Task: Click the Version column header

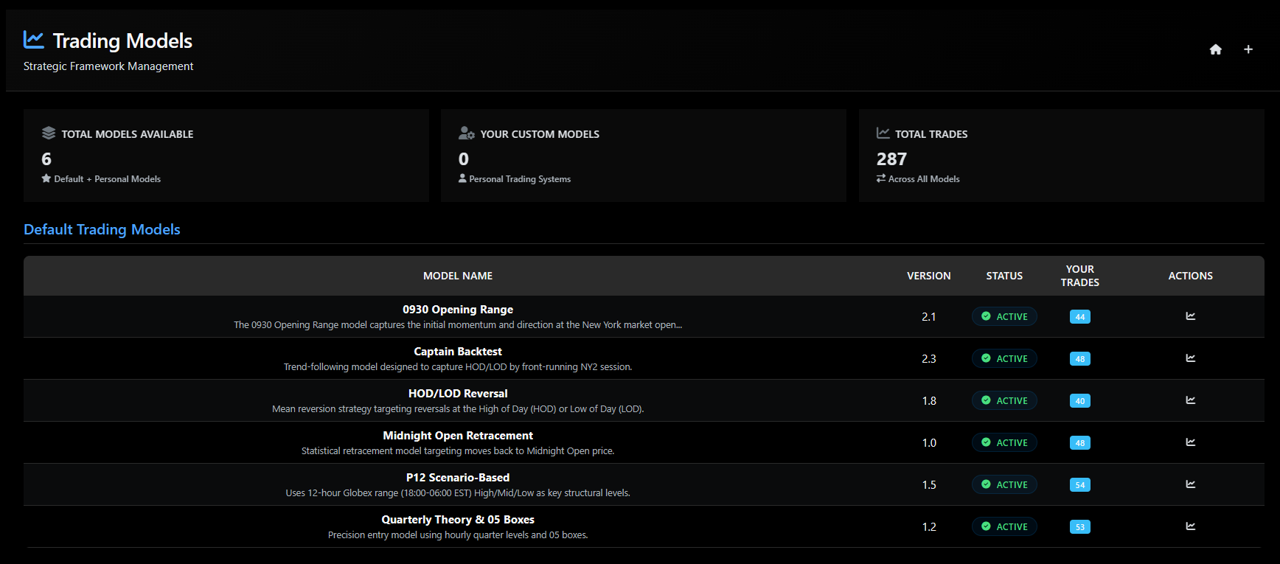Action: pos(929,276)
